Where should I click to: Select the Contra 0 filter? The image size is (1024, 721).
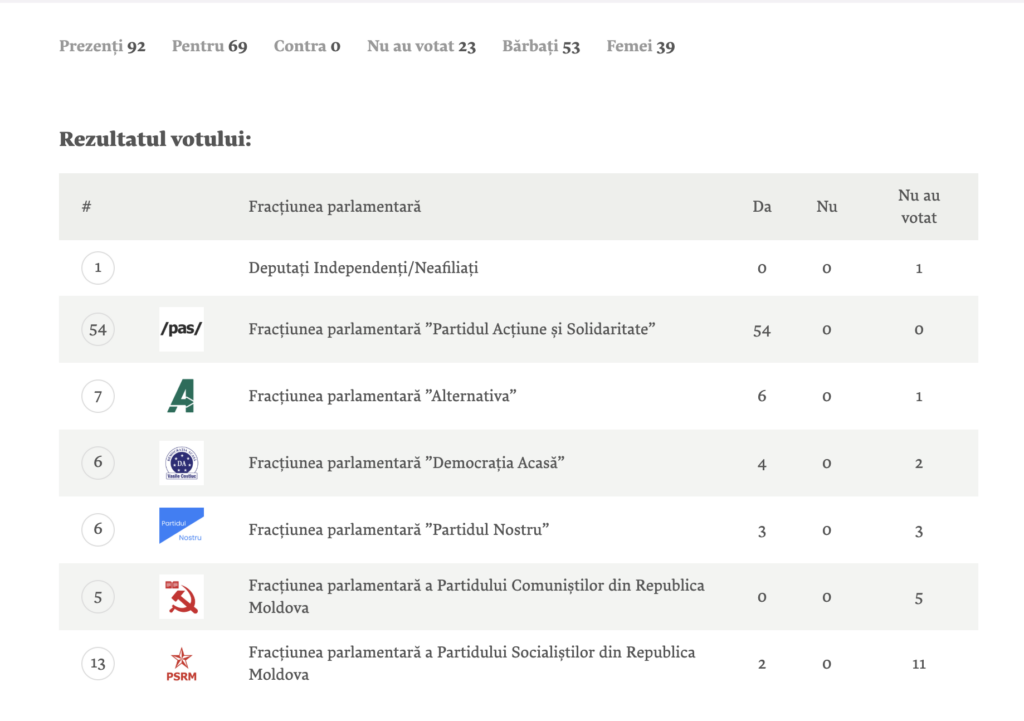(307, 46)
